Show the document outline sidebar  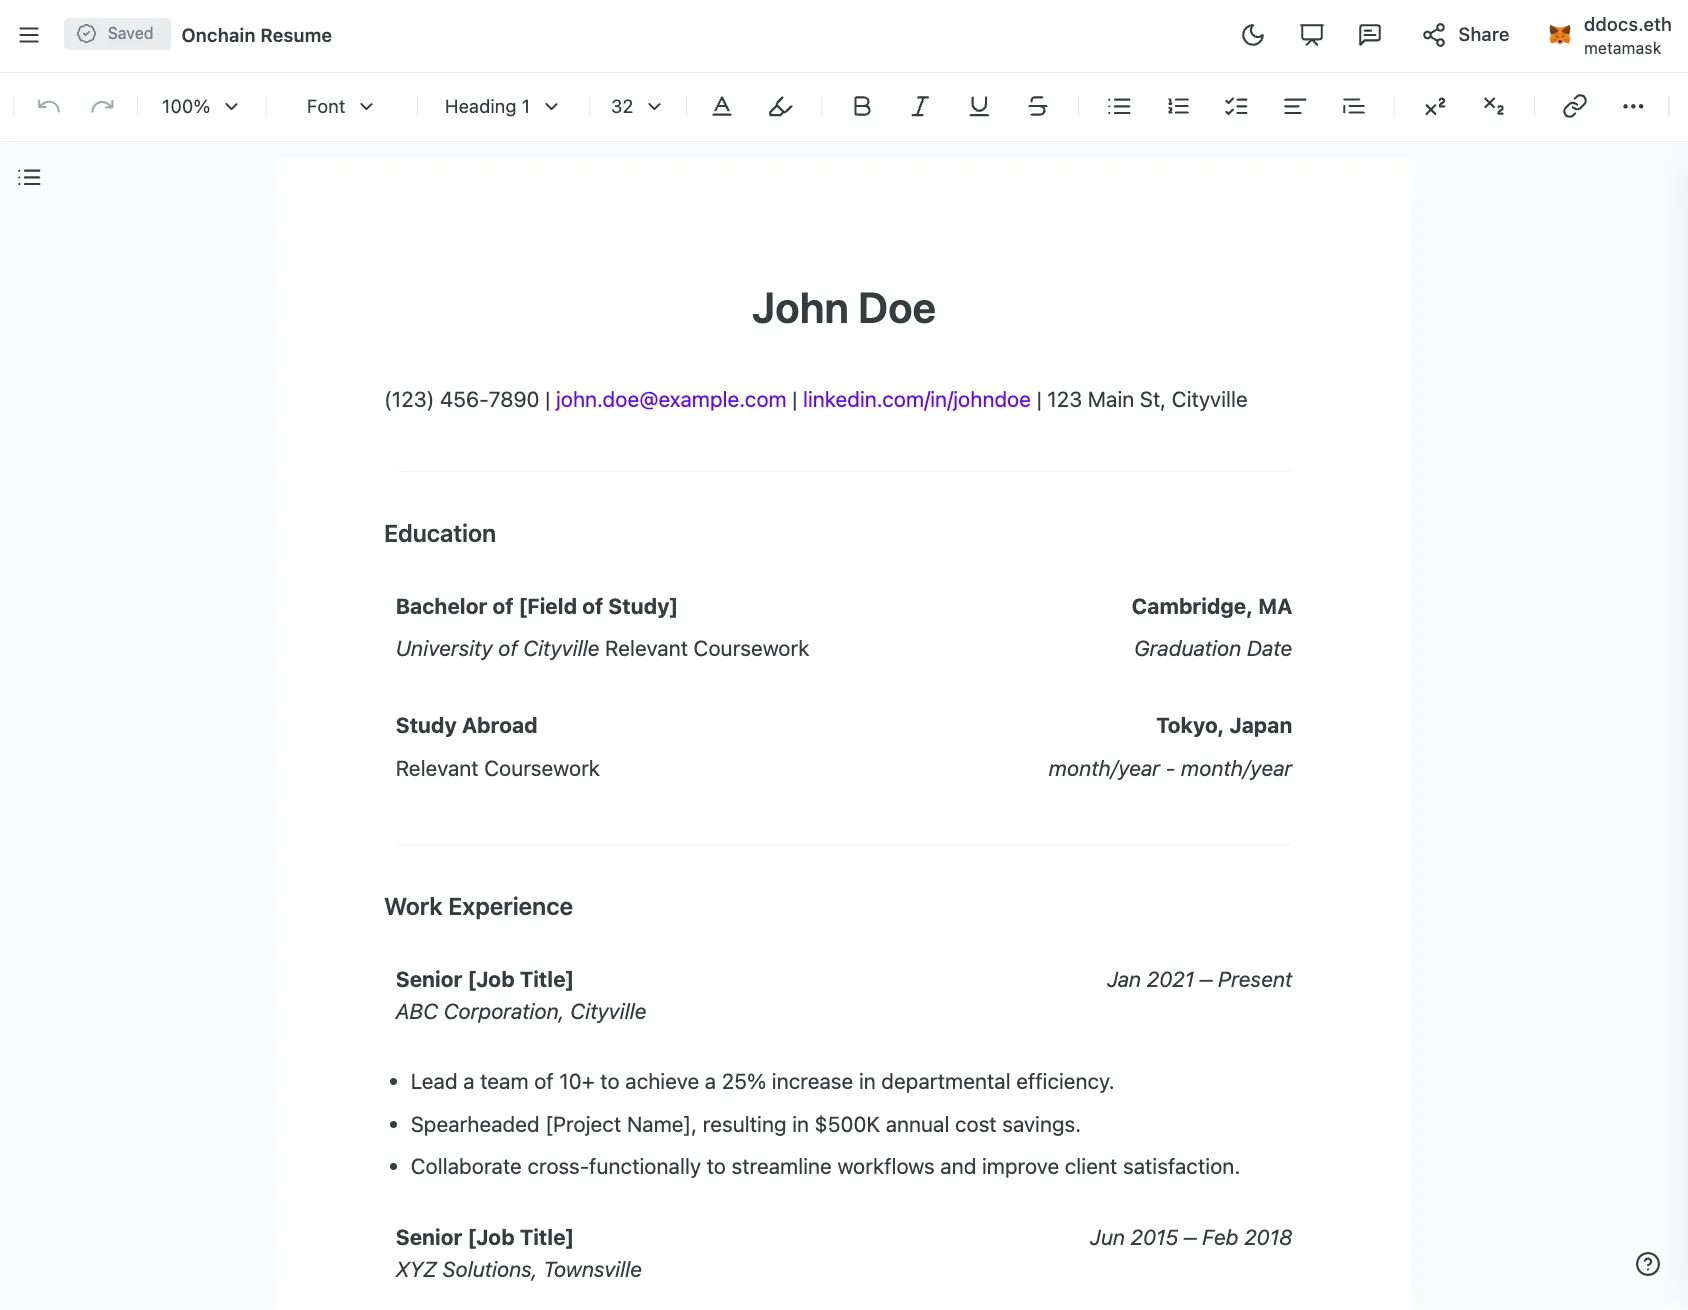tap(29, 177)
